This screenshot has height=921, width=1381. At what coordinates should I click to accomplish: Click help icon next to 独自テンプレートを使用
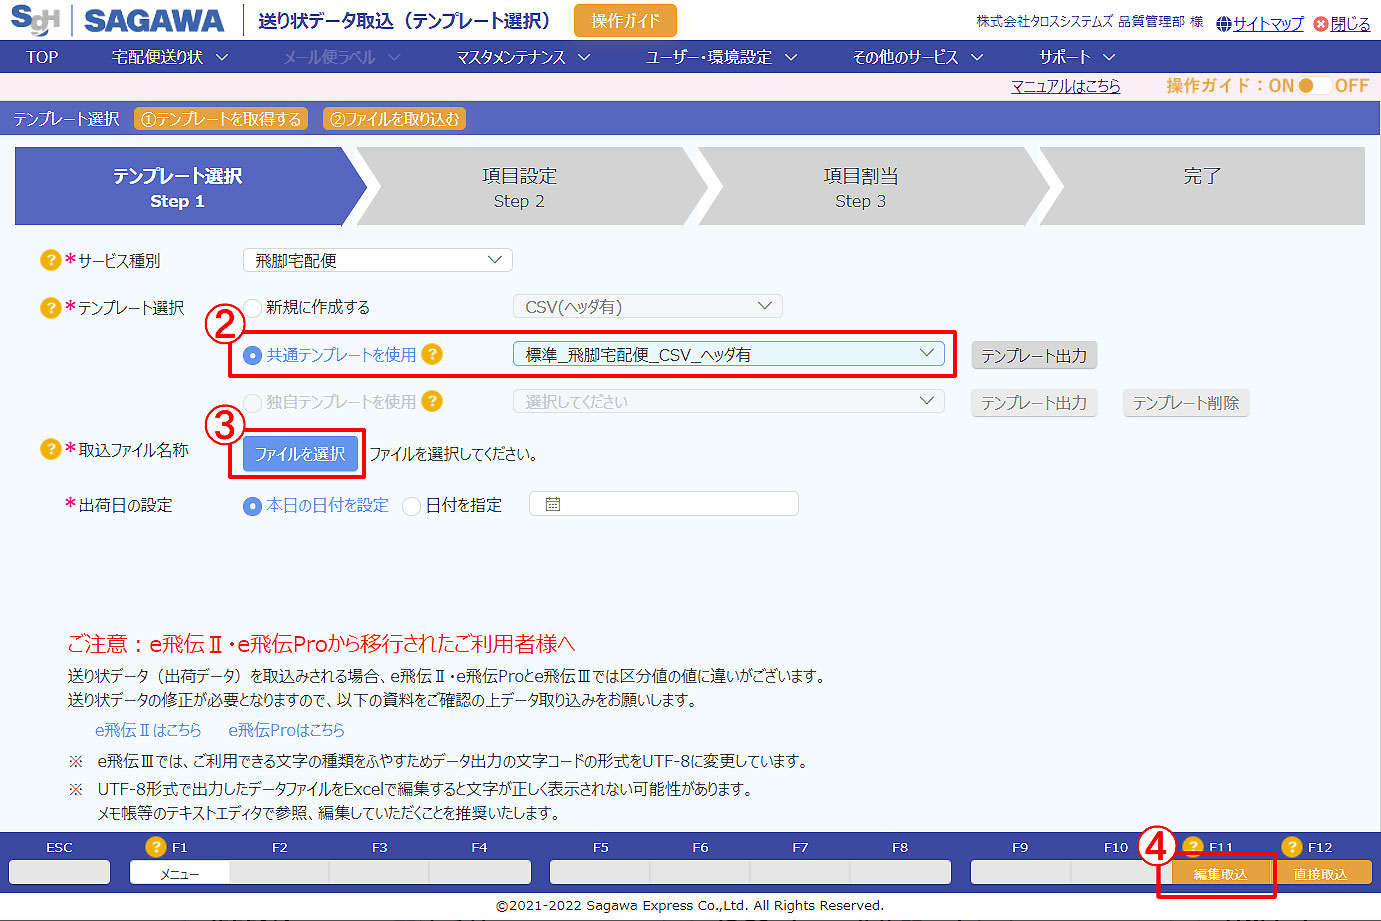point(432,401)
